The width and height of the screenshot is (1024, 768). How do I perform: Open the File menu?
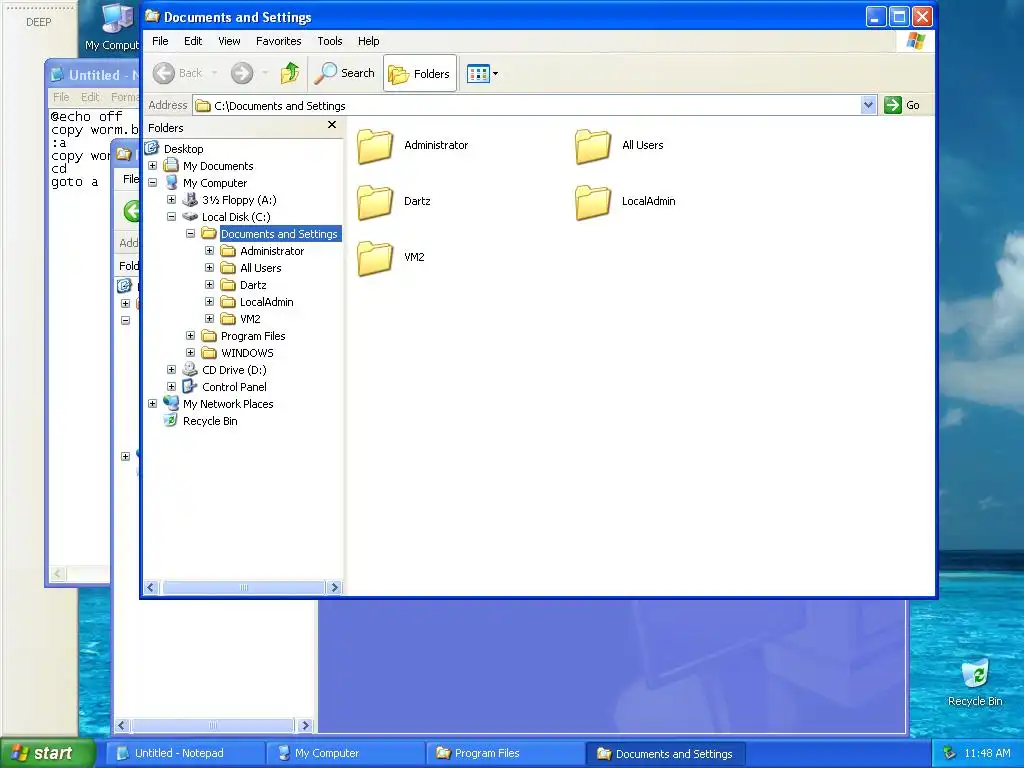160,40
